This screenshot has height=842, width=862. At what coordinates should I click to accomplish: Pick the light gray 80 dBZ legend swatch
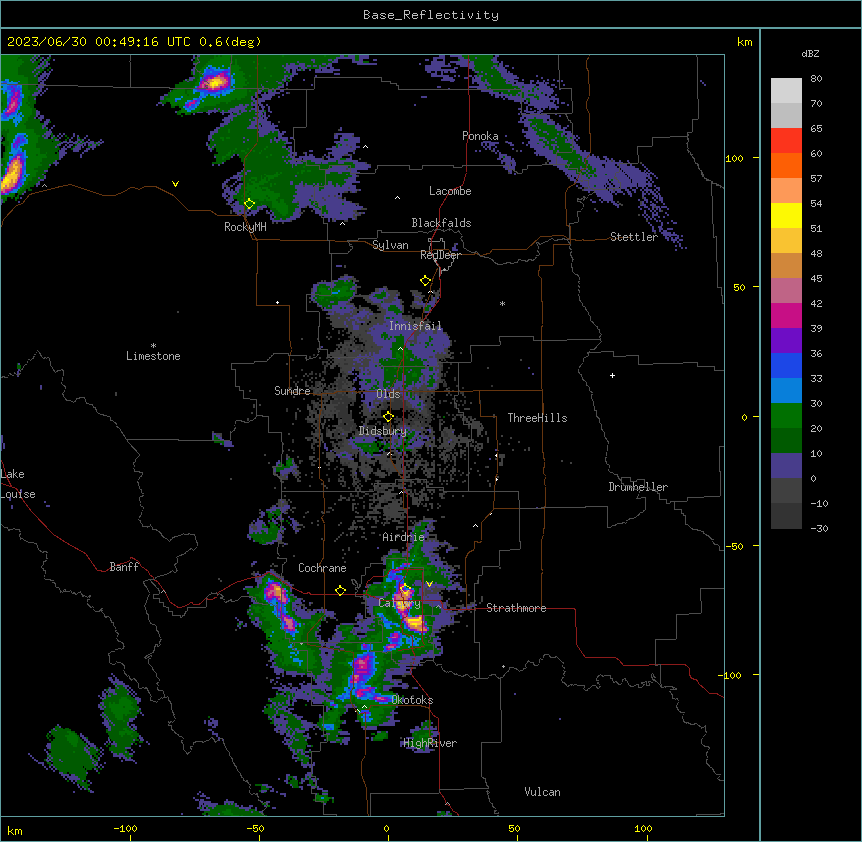[x=786, y=91]
